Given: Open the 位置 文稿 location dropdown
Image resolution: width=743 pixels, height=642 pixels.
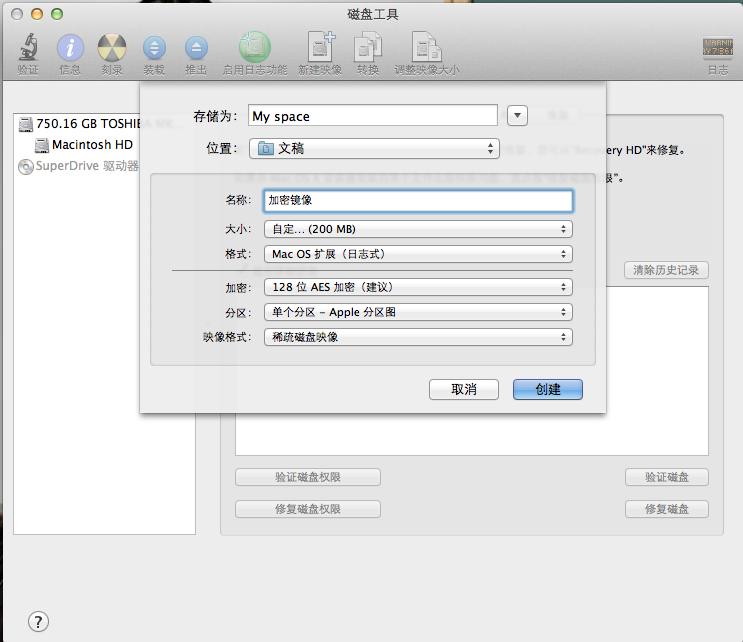Looking at the screenshot, I should (374, 148).
